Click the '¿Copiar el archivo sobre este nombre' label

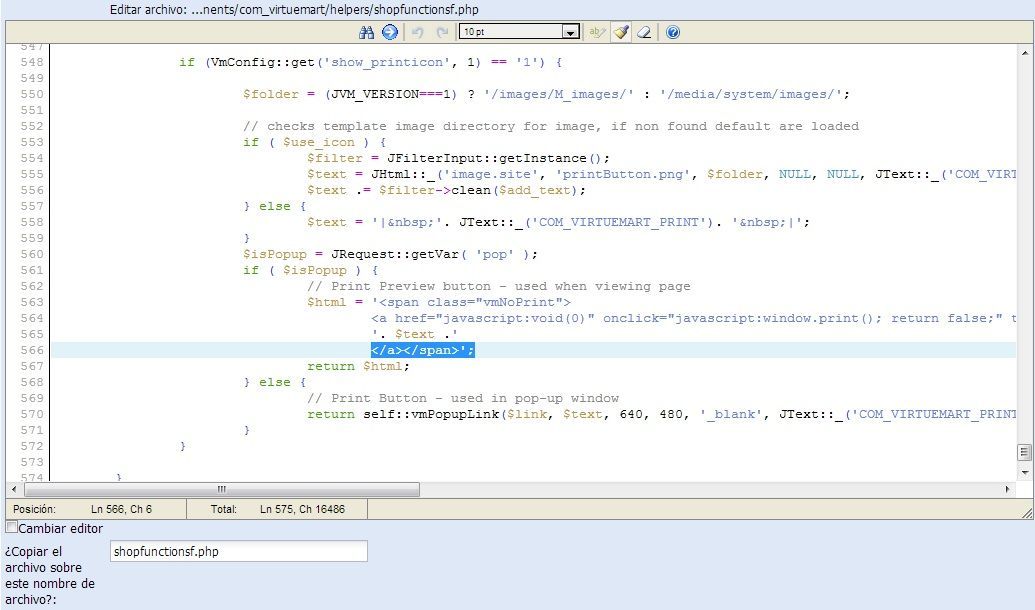tap(50, 576)
